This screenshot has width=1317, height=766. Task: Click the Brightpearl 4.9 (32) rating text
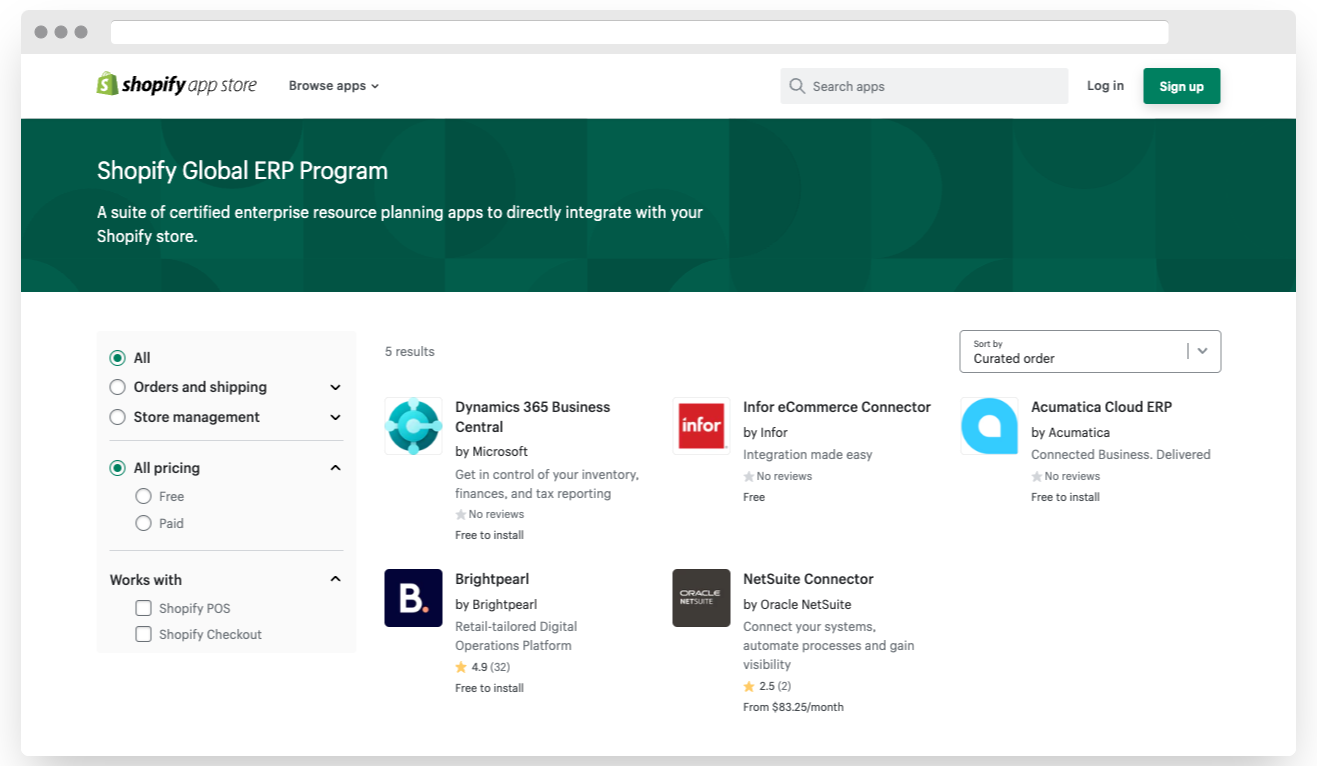click(491, 667)
